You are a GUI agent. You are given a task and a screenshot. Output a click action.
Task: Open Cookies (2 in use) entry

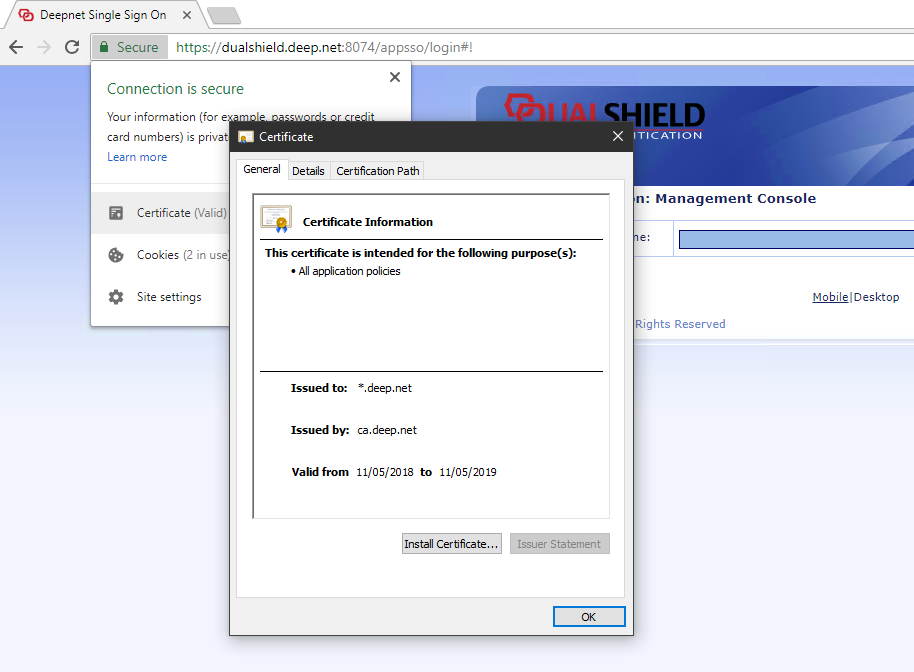(x=161, y=255)
